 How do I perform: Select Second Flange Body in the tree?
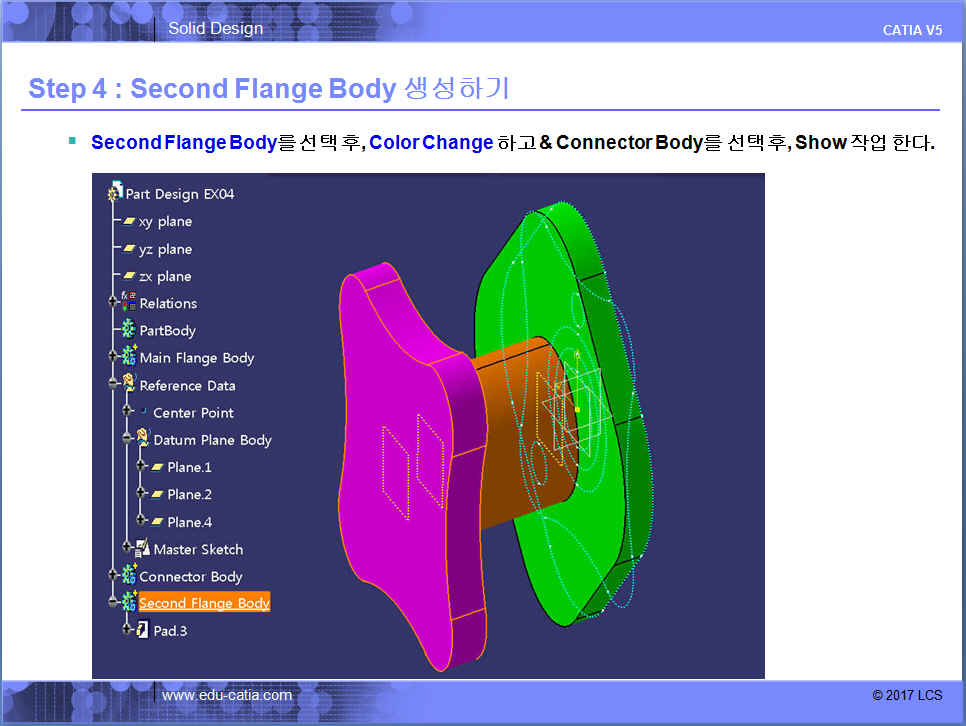(x=204, y=604)
